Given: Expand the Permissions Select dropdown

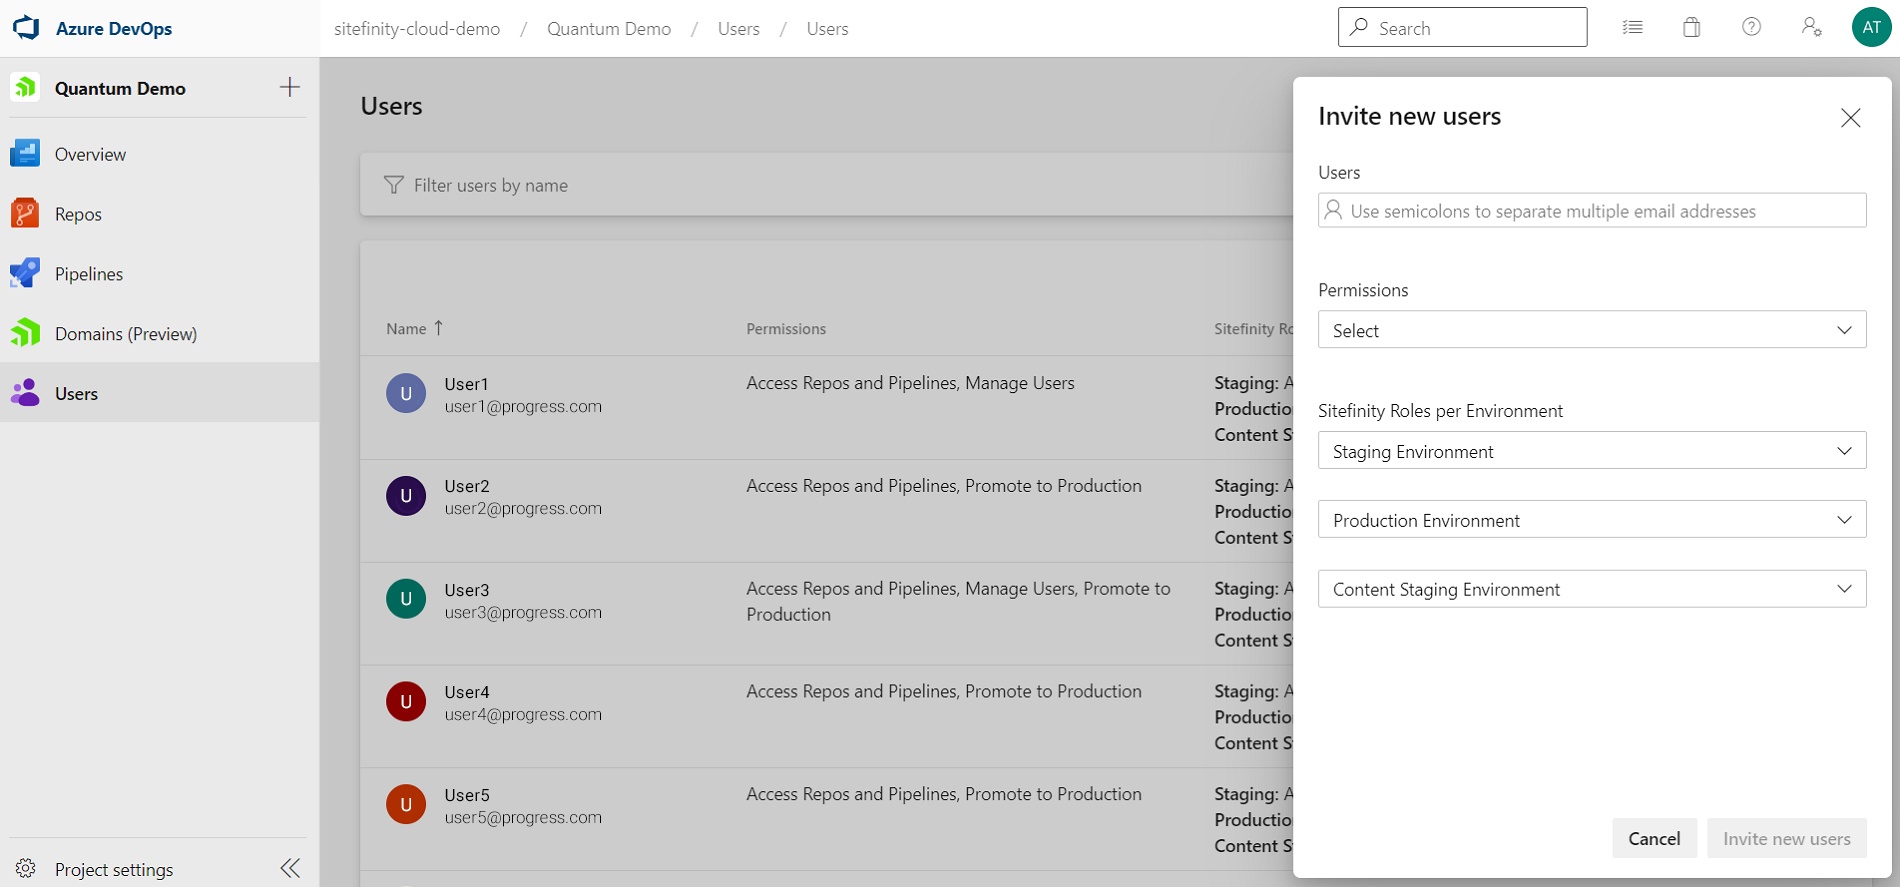Looking at the screenshot, I should [1591, 330].
